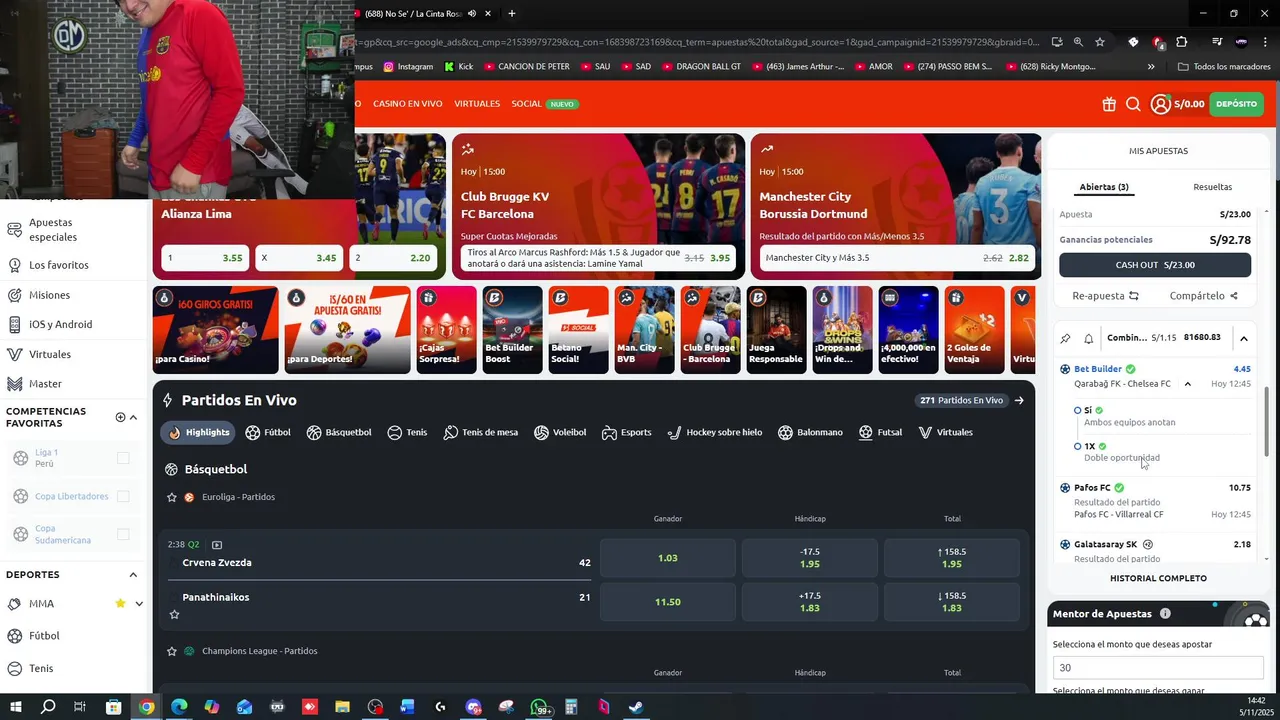Image resolution: width=1280 pixels, height=720 pixels.
Task: Open the Todos los marcadores folder
Action: point(1224,67)
